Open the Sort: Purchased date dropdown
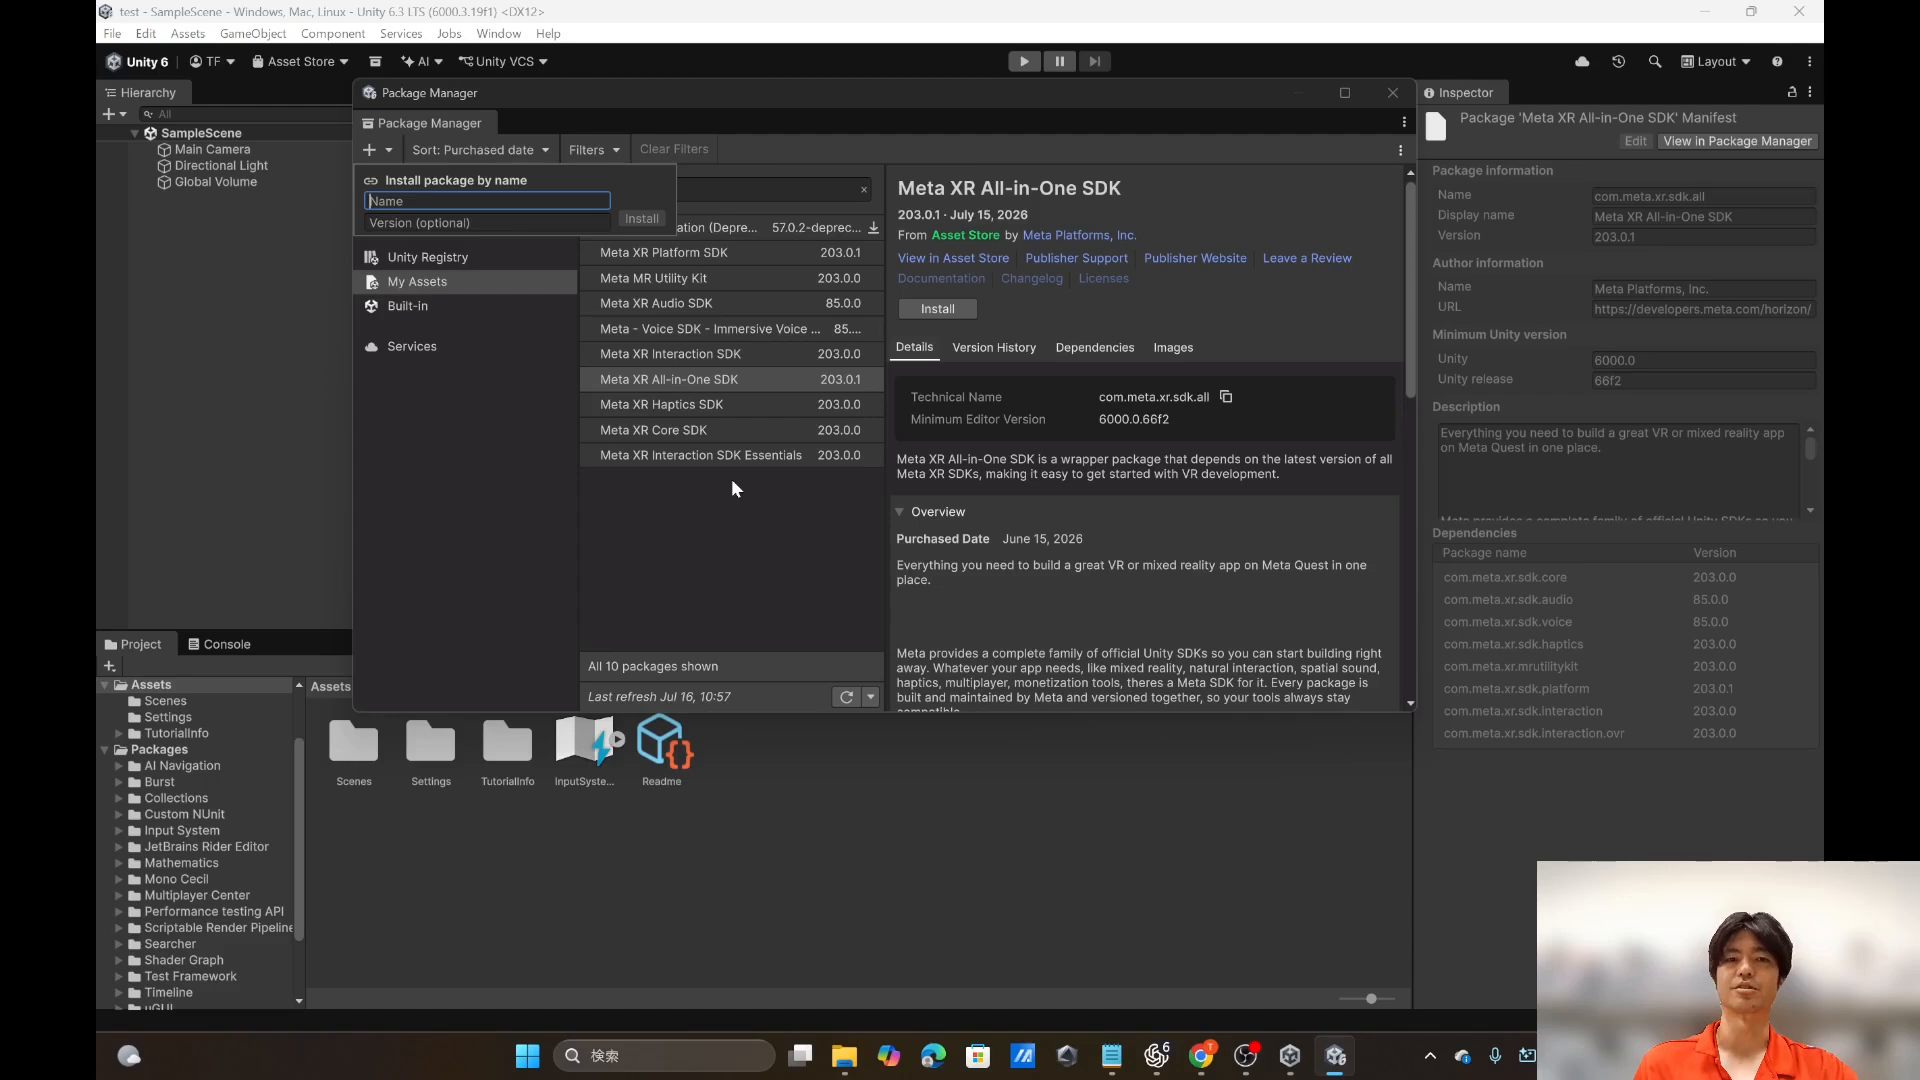Viewport: 1920px width, 1080px height. [480, 150]
